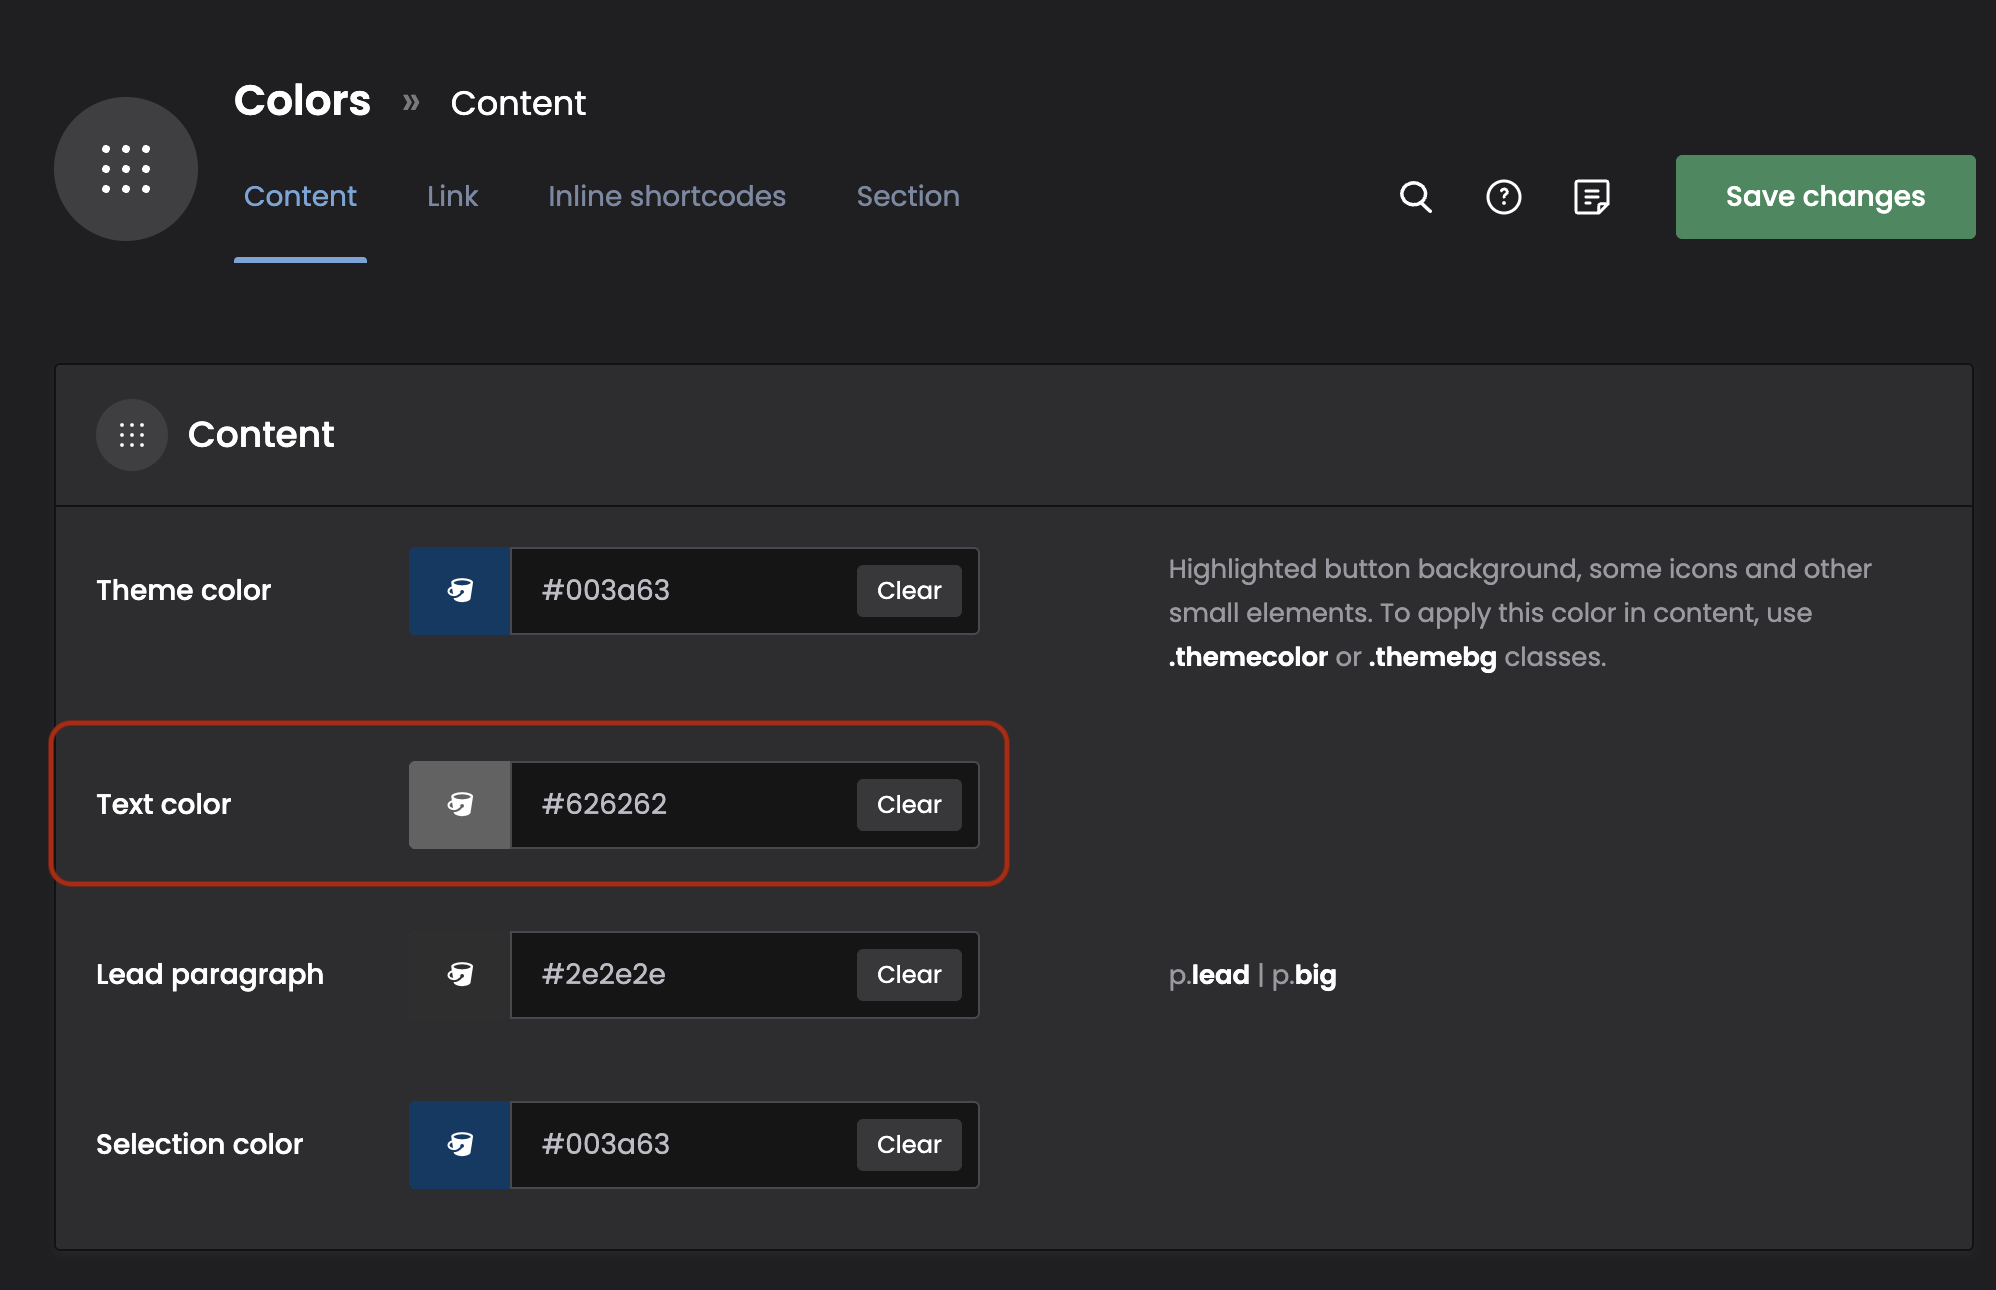Click Colors breadcrumb heading
Viewport: 1996px width, 1290px height.
point(302,101)
